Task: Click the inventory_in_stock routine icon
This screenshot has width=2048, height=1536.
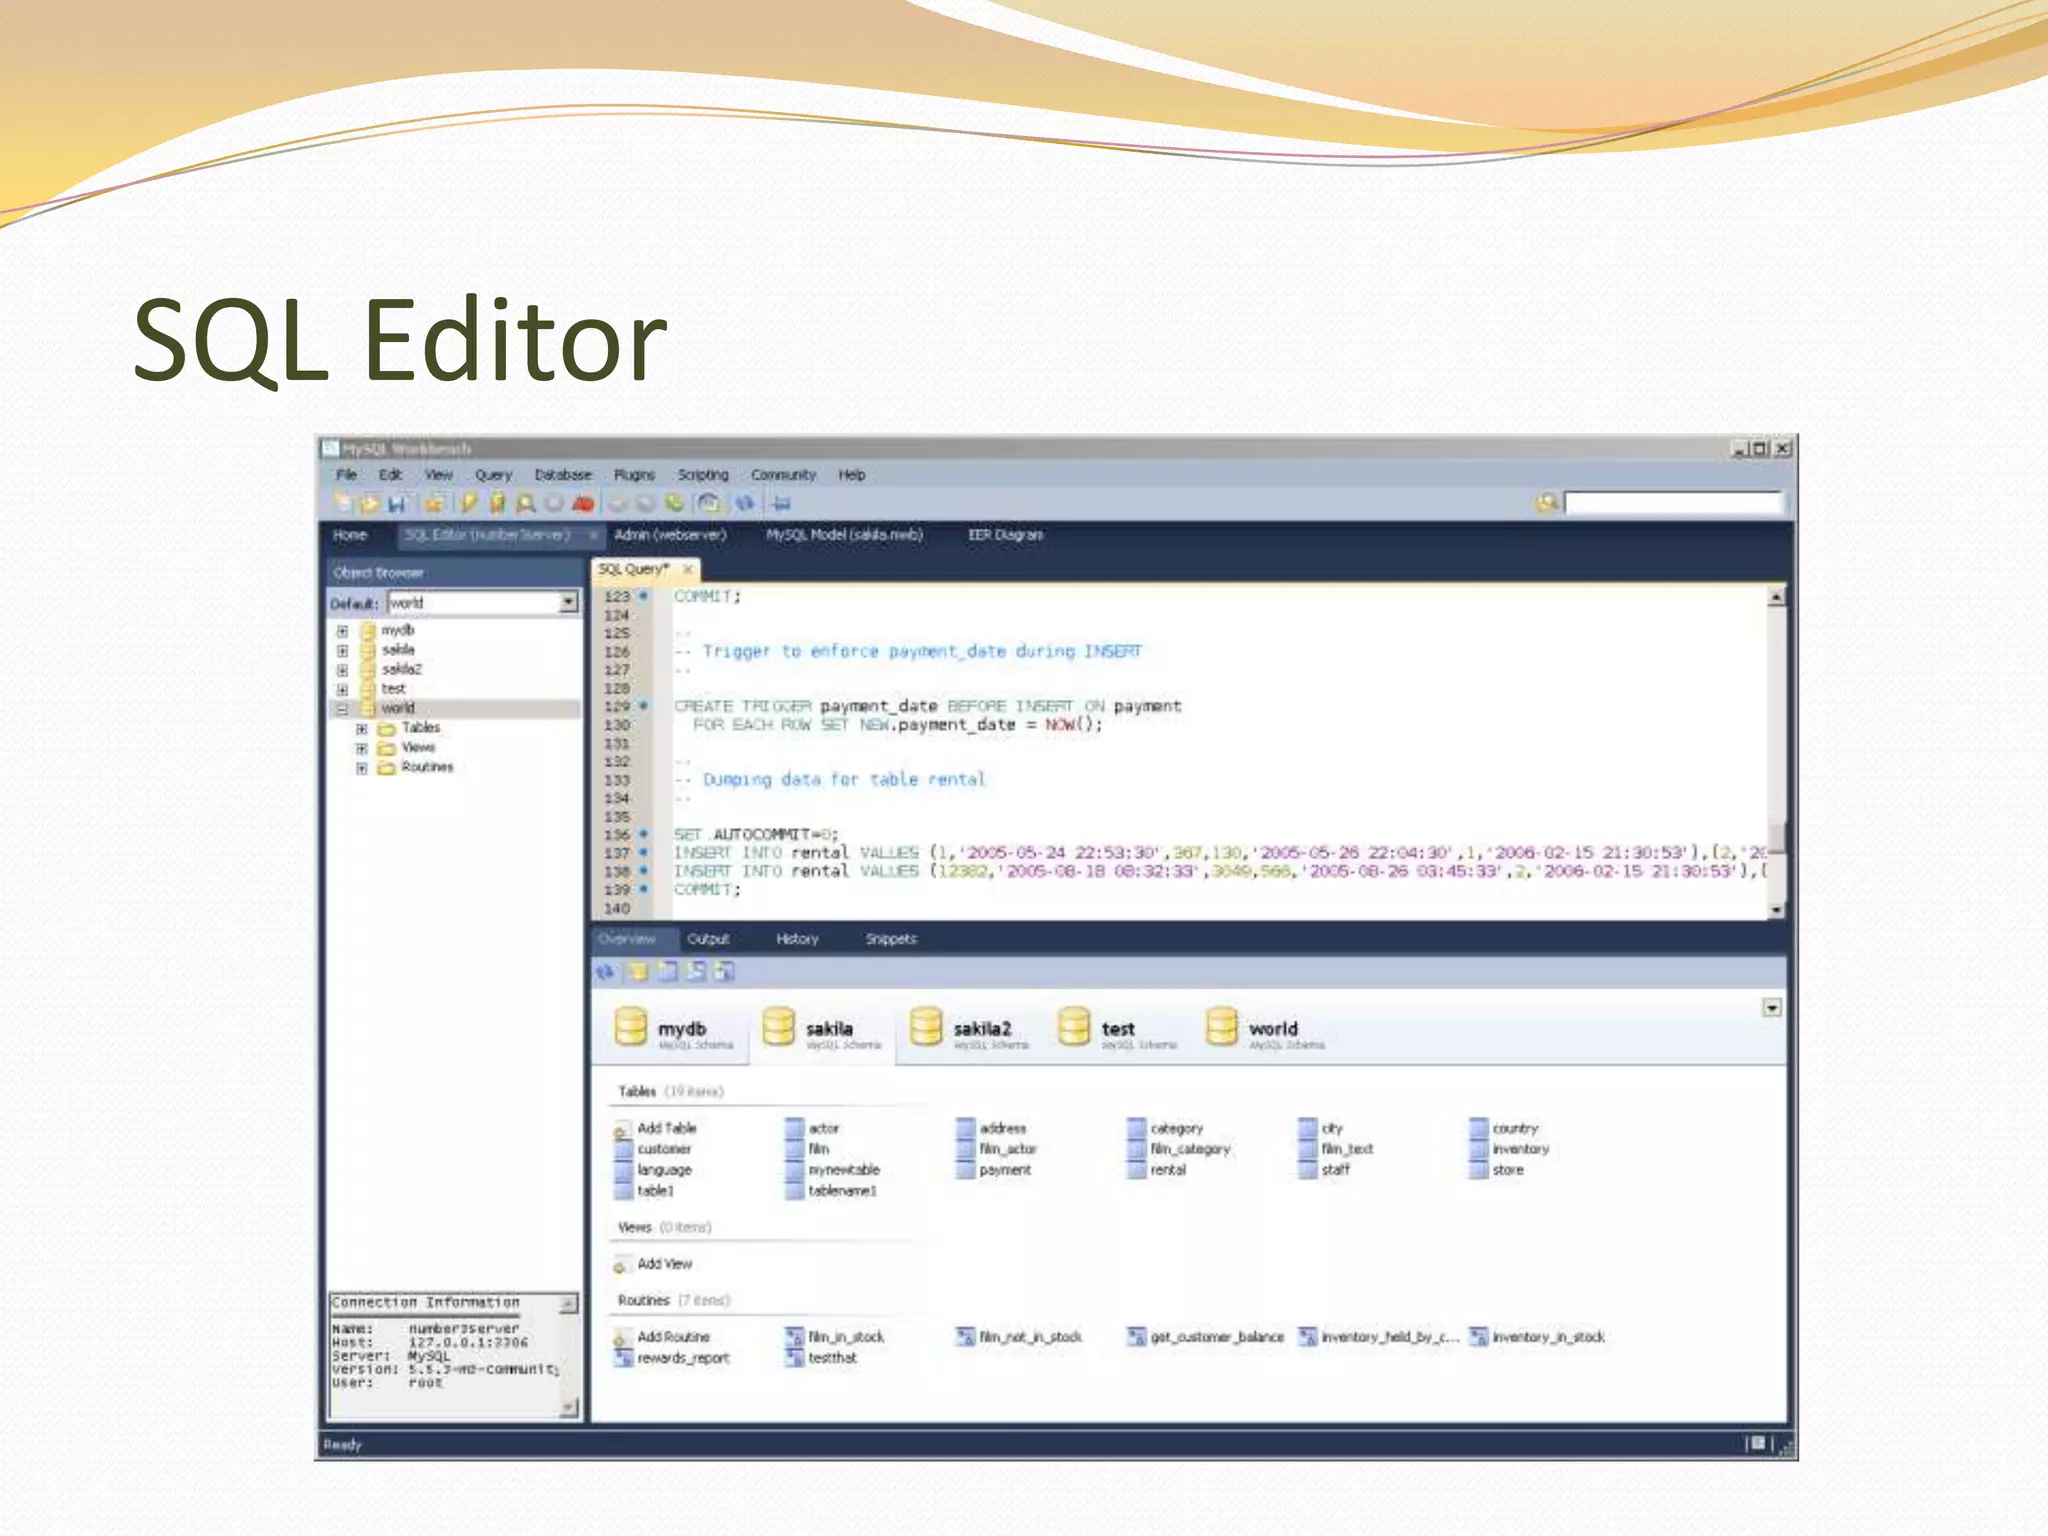Action: tap(1478, 1337)
